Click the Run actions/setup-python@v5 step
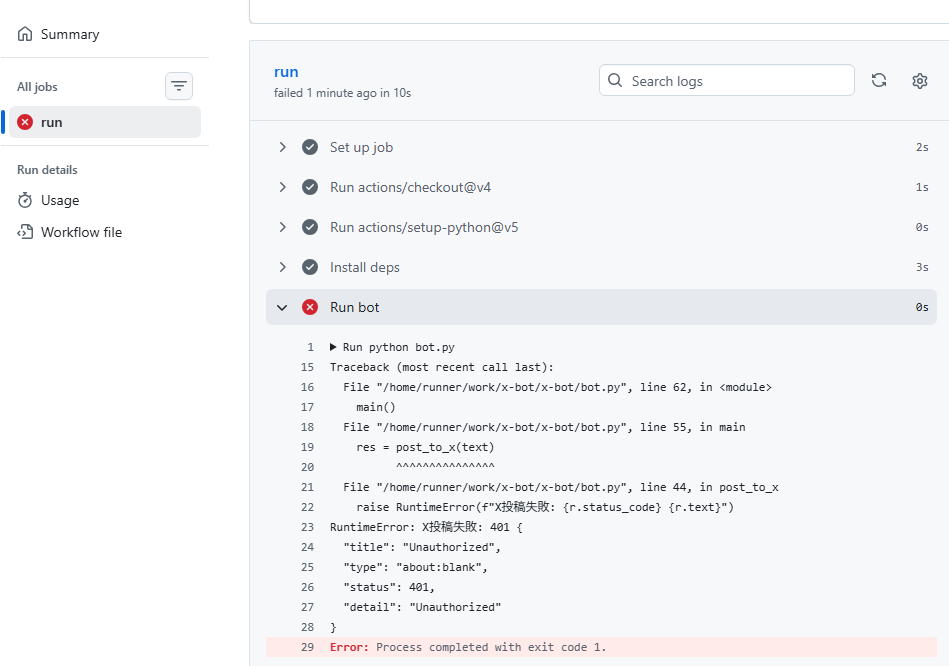The height and width of the screenshot is (666, 949). [x=424, y=227]
